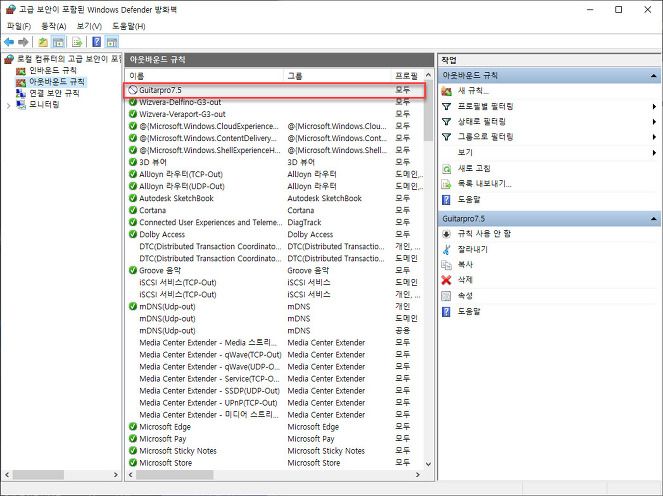This screenshot has width=663, height=496.
Task: Open the 보기 submenu arrow in actions
Action: tap(654, 152)
